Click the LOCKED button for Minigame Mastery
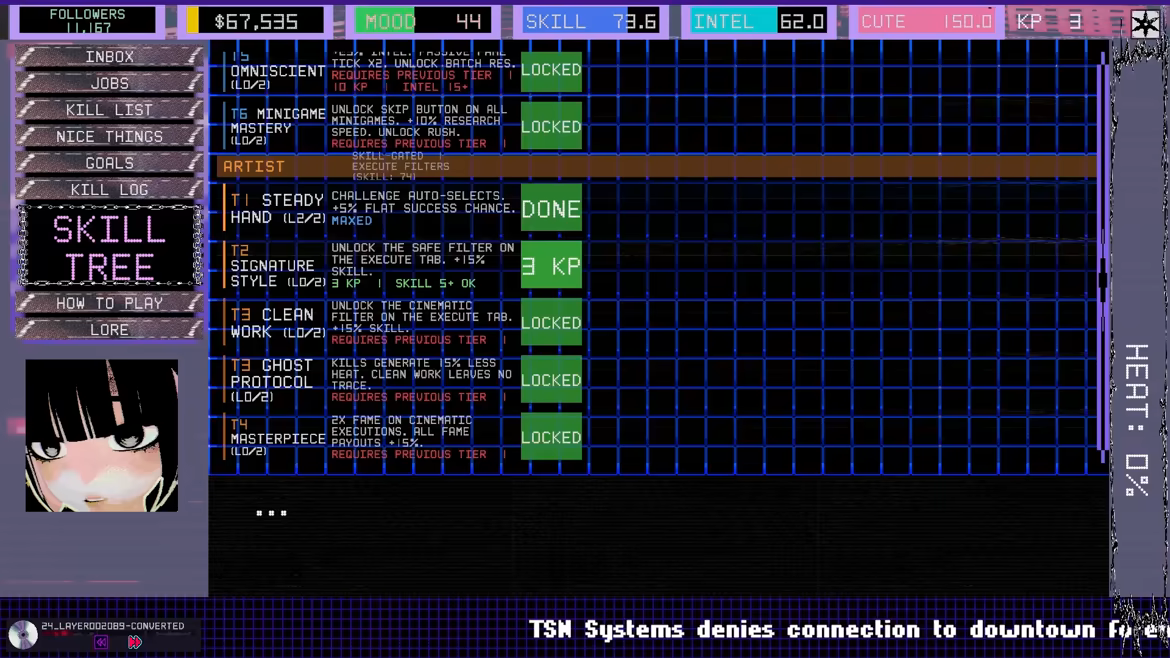This screenshot has height=658, width=1170. (x=551, y=127)
